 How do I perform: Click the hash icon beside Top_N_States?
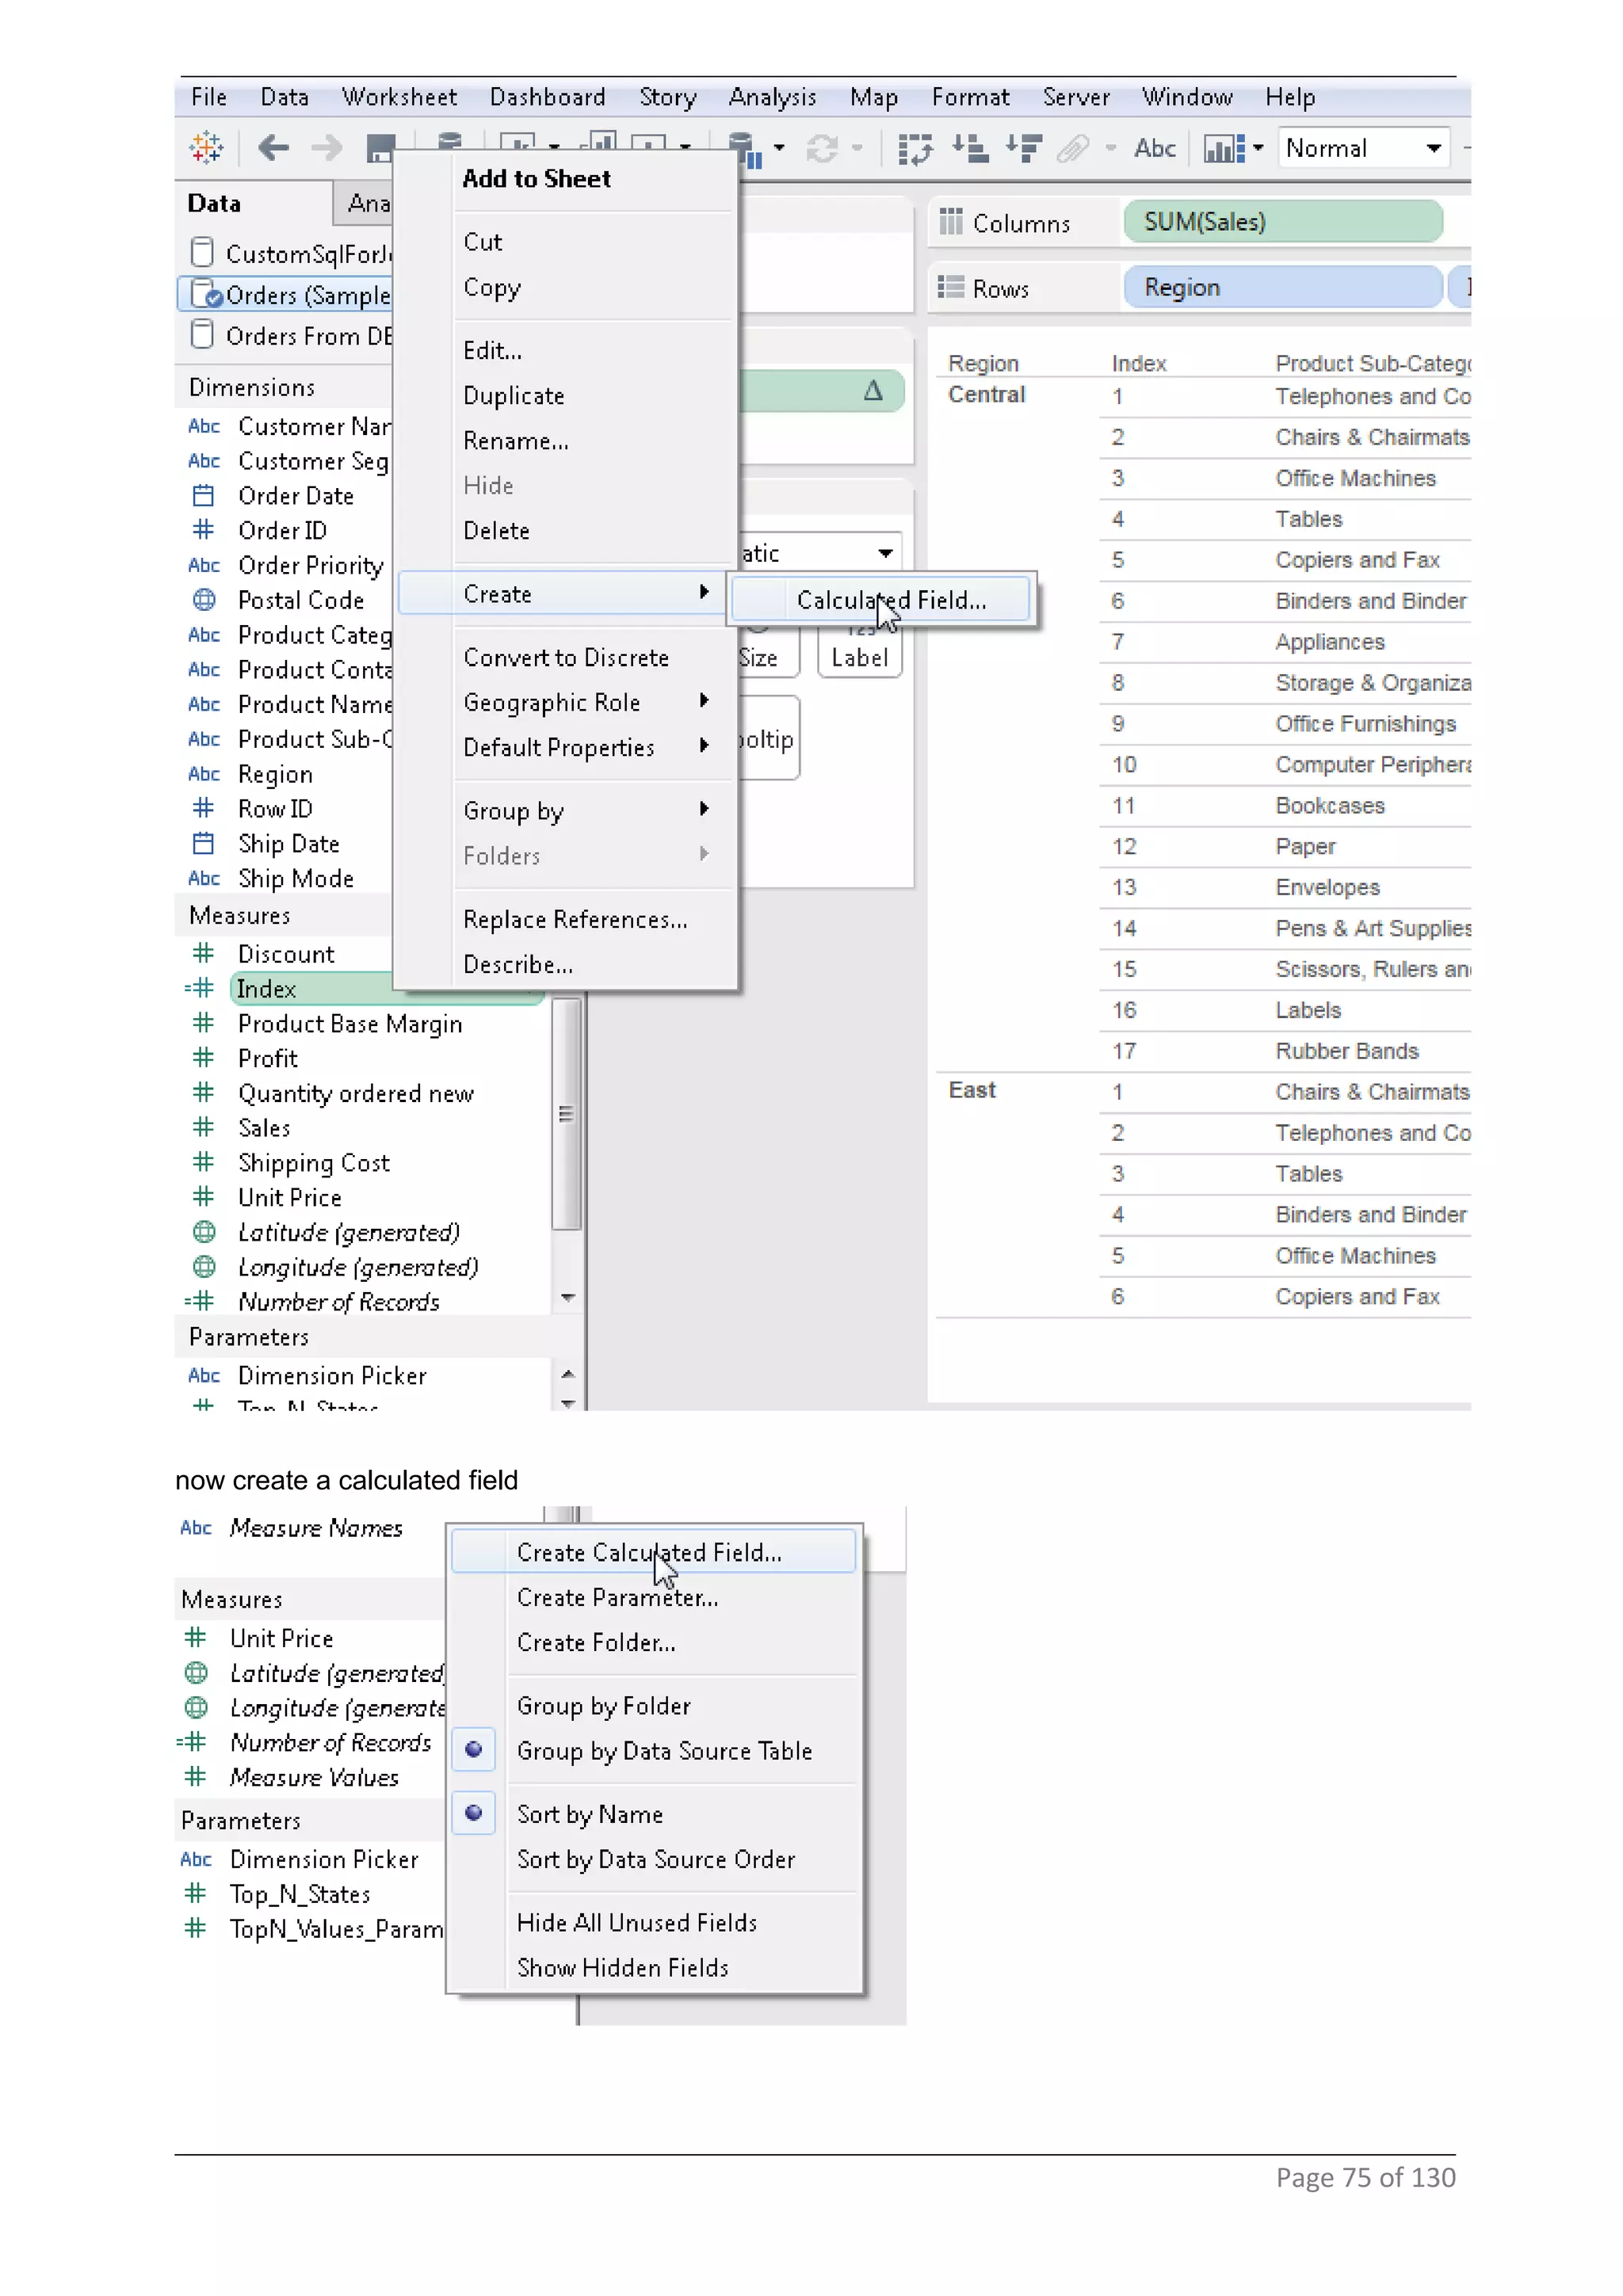pos(195,1893)
